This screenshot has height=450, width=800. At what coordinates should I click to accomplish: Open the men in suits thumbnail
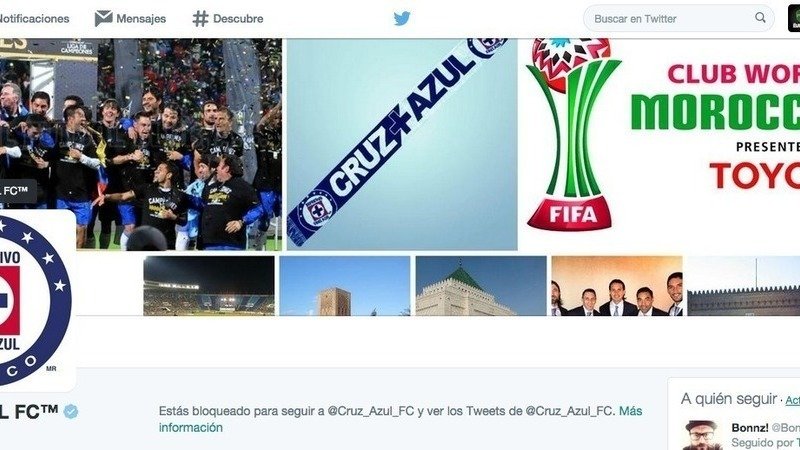(617, 286)
